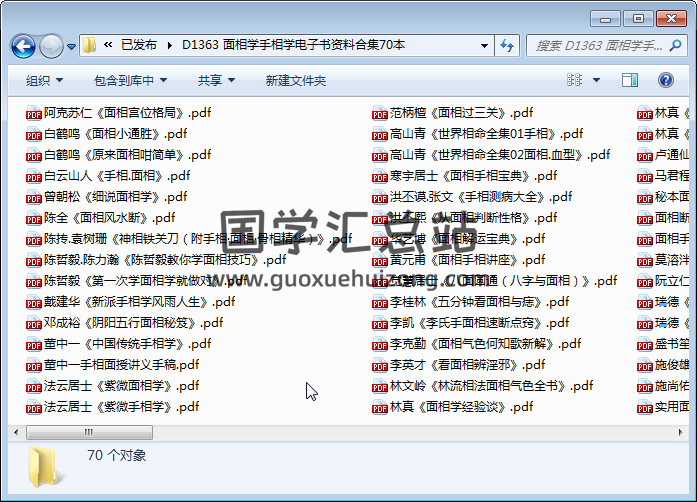The image size is (697, 502).
Task: Click the folder icon in address bar
Action: pyautogui.click(x=89, y=45)
